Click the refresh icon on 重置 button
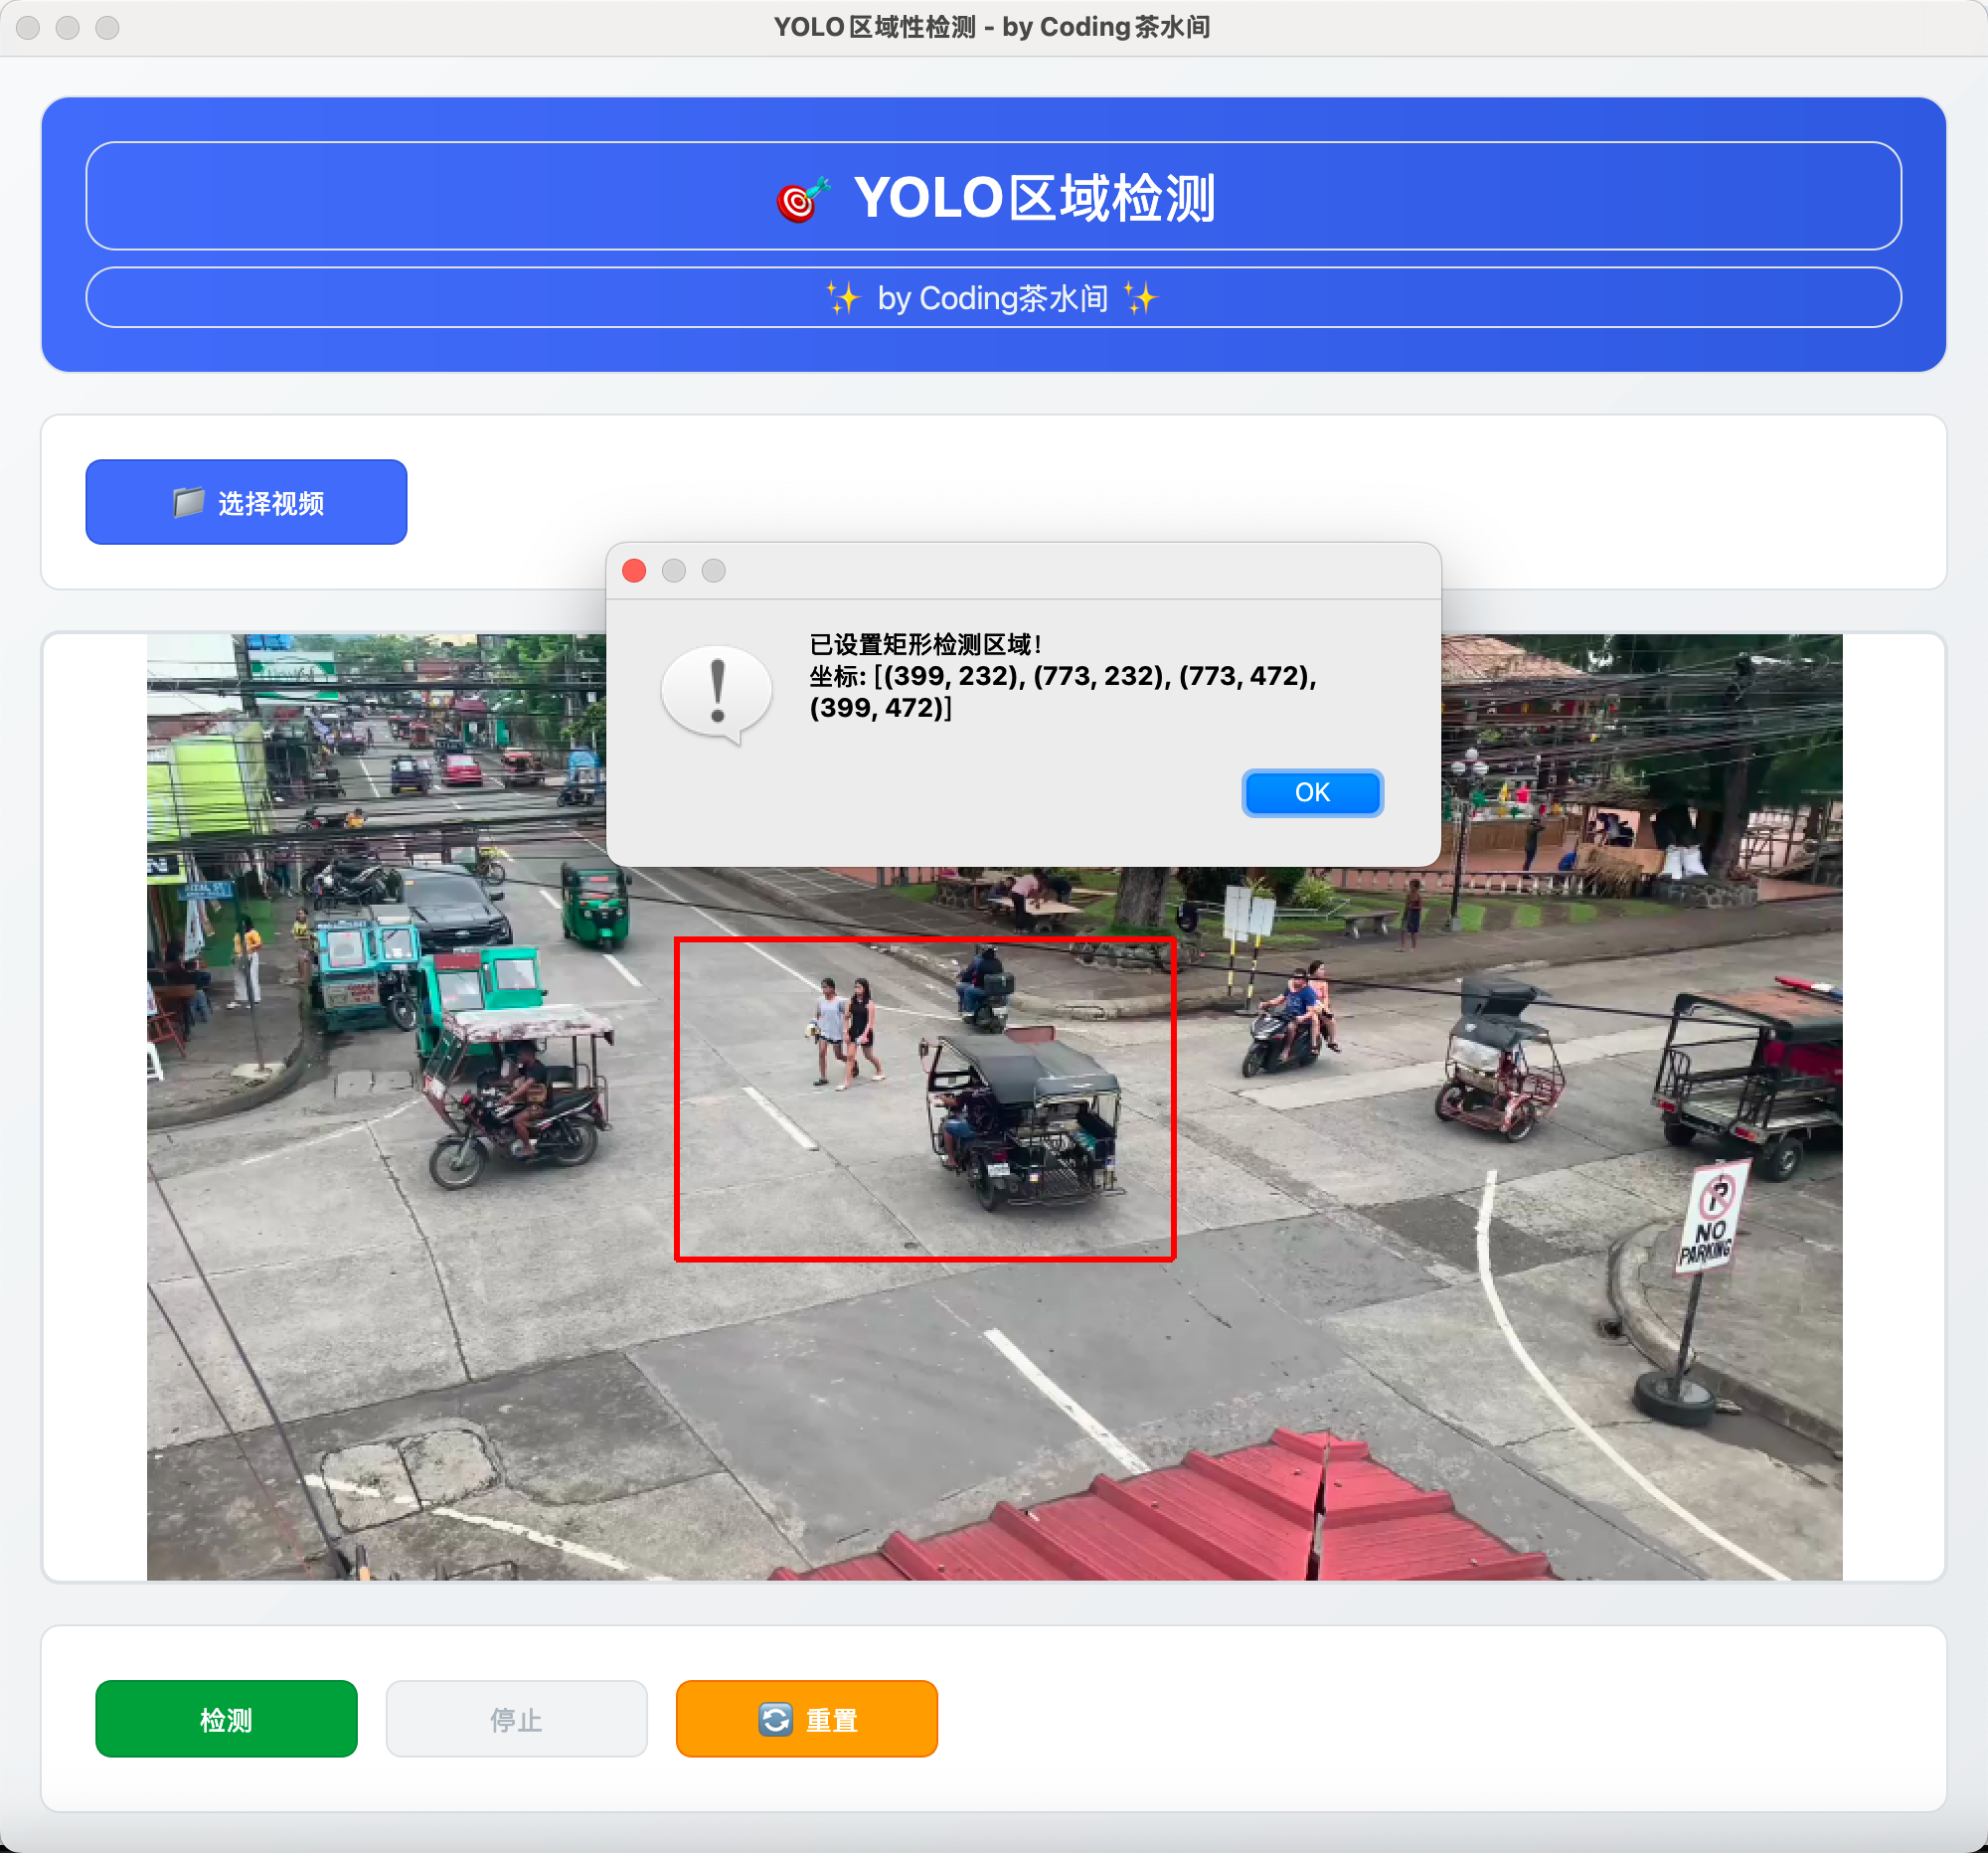Image resolution: width=1988 pixels, height=1853 pixels. [775, 1719]
